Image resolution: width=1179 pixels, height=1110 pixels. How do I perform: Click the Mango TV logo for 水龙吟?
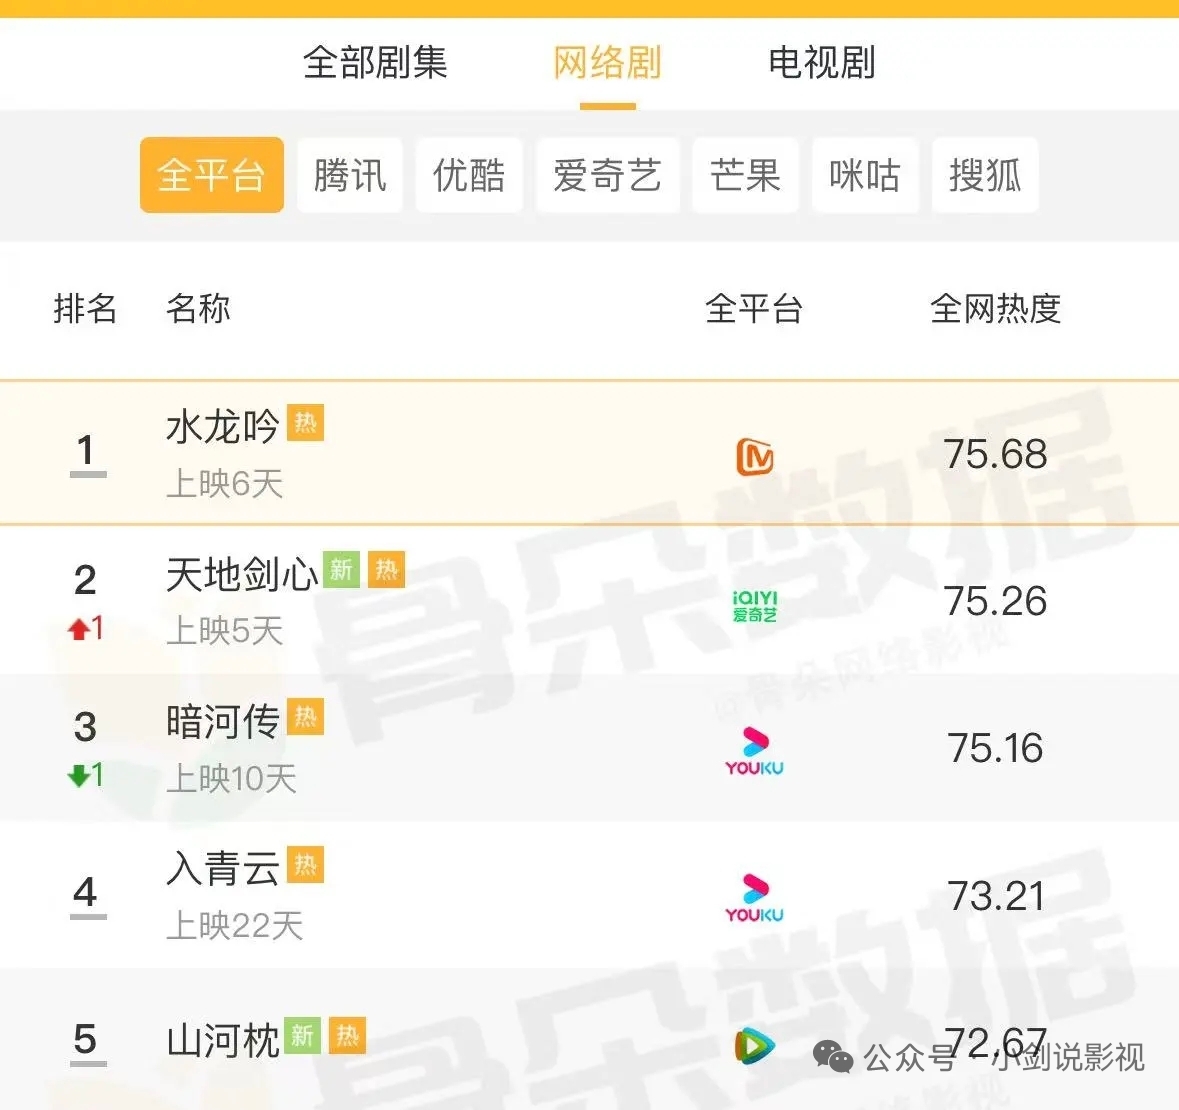[x=755, y=456]
